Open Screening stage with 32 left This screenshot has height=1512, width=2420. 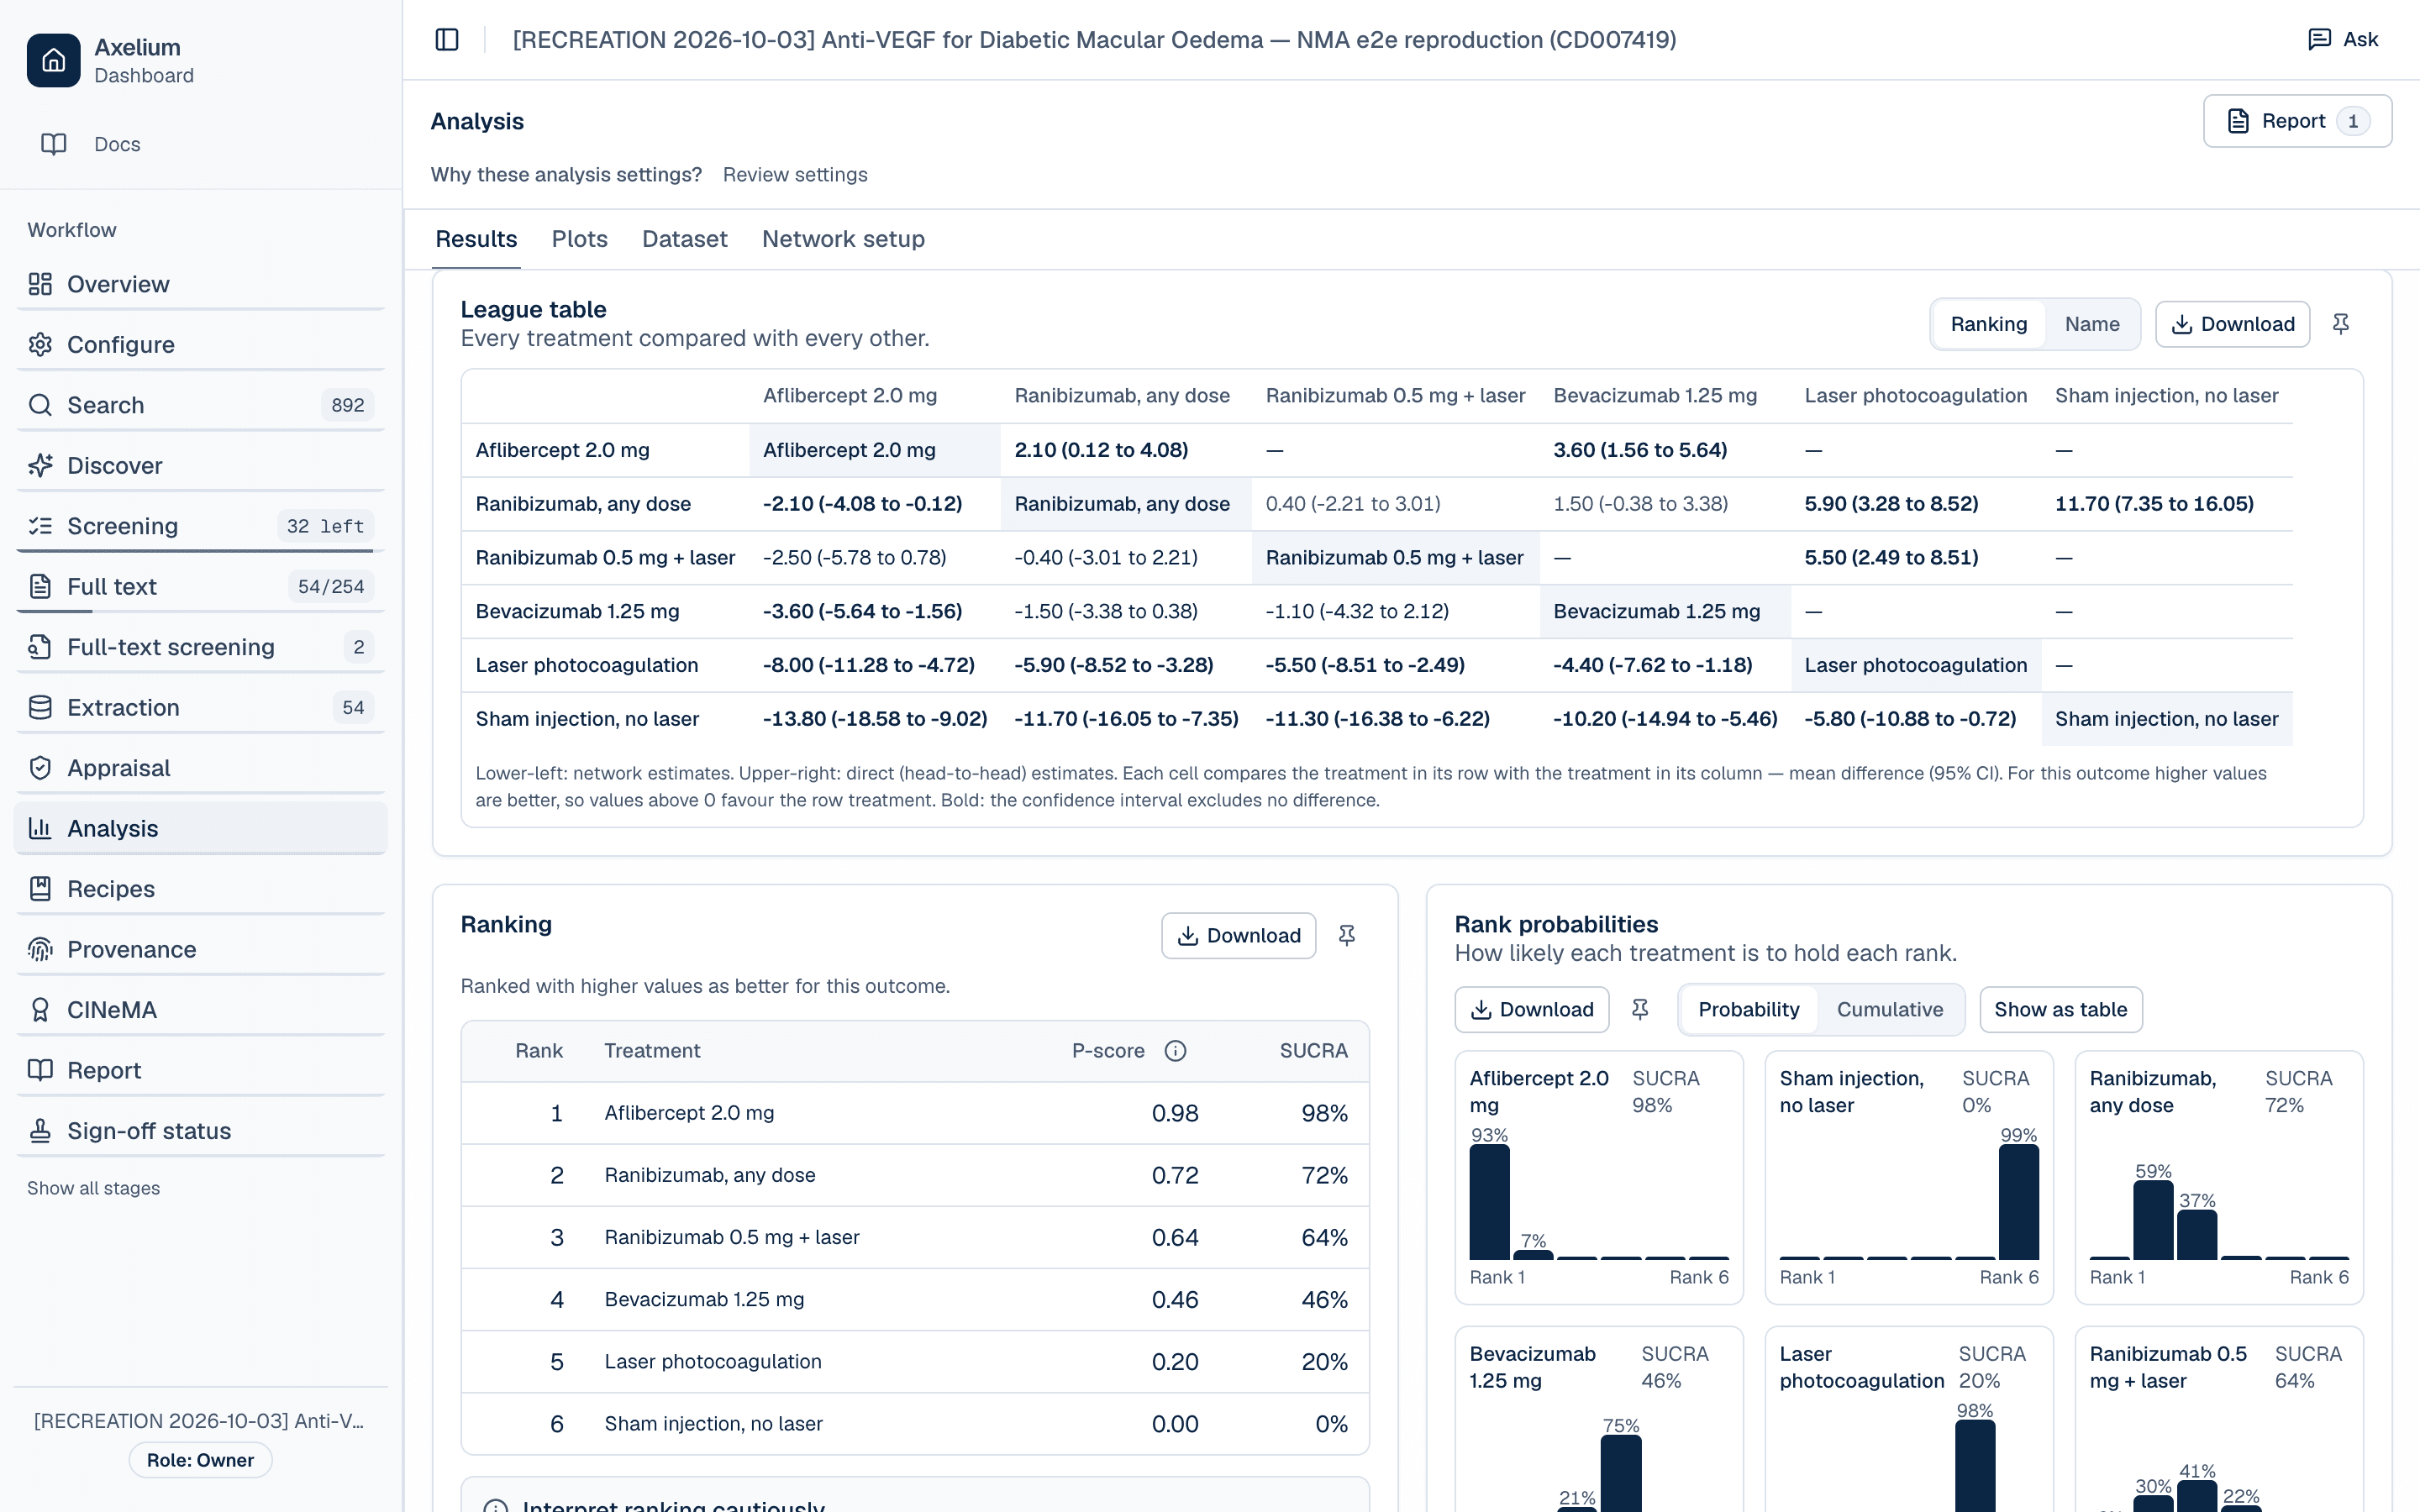200,526
